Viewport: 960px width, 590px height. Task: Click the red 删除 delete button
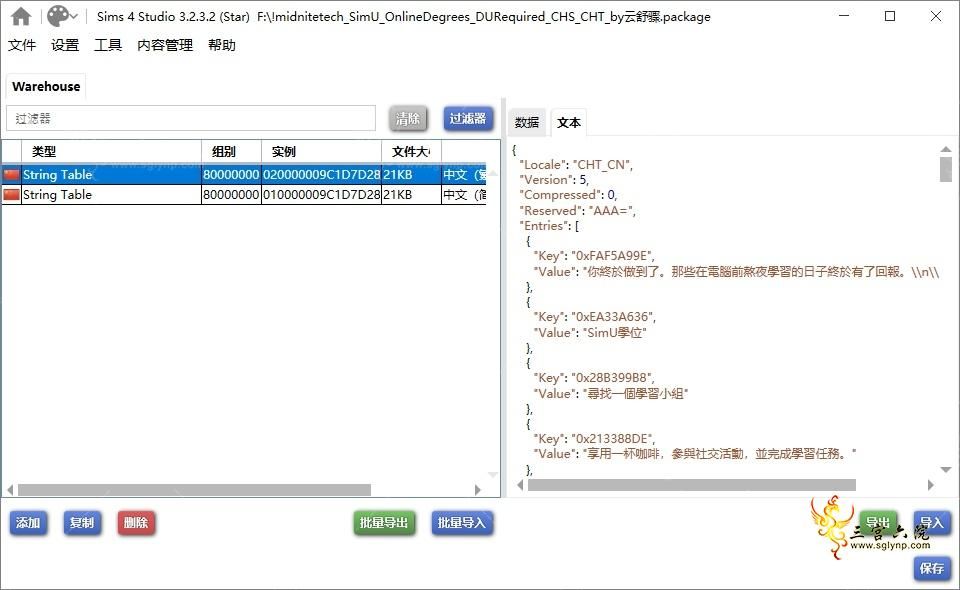(x=136, y=523)
